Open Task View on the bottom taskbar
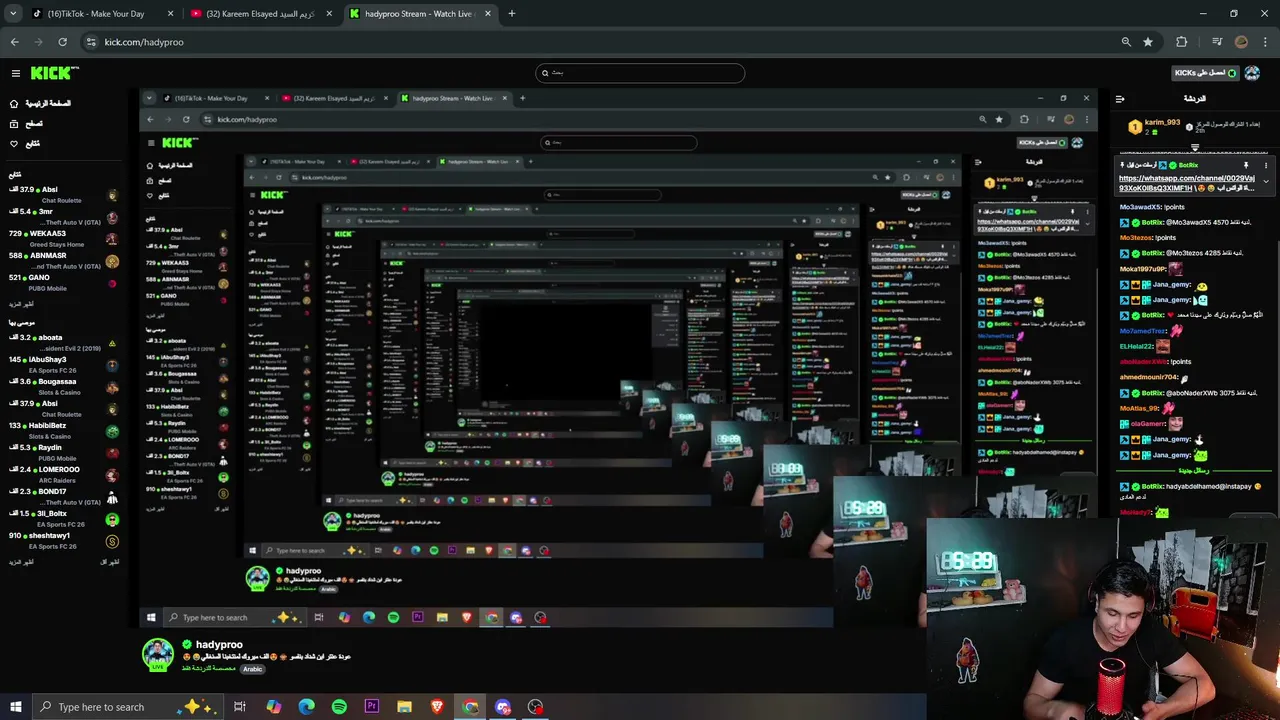The height and width of the screenshot is (720, 1280). 240,707
